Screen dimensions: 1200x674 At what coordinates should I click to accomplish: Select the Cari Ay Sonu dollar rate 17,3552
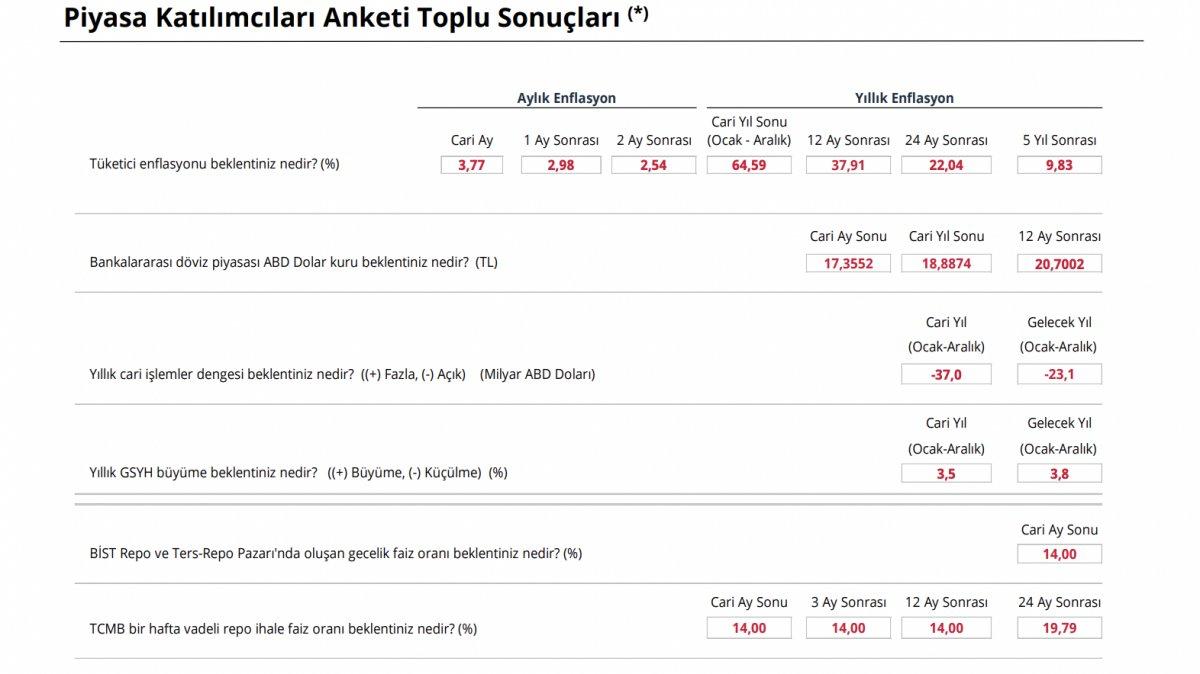848,263
